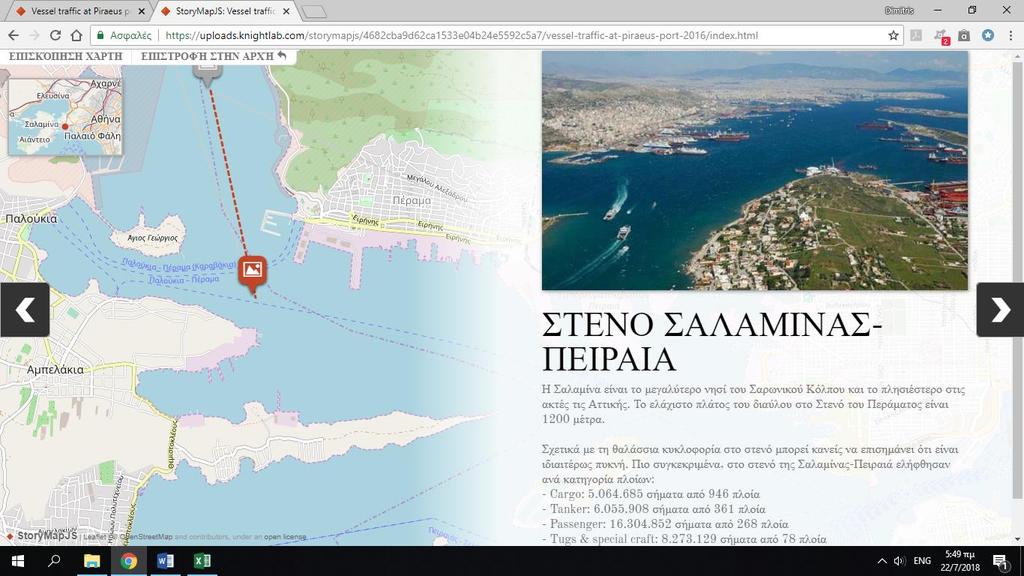Viewport: 1024px width, 576px height.
Task: Click the Tugs & special craft line
Action: [684, 539]
